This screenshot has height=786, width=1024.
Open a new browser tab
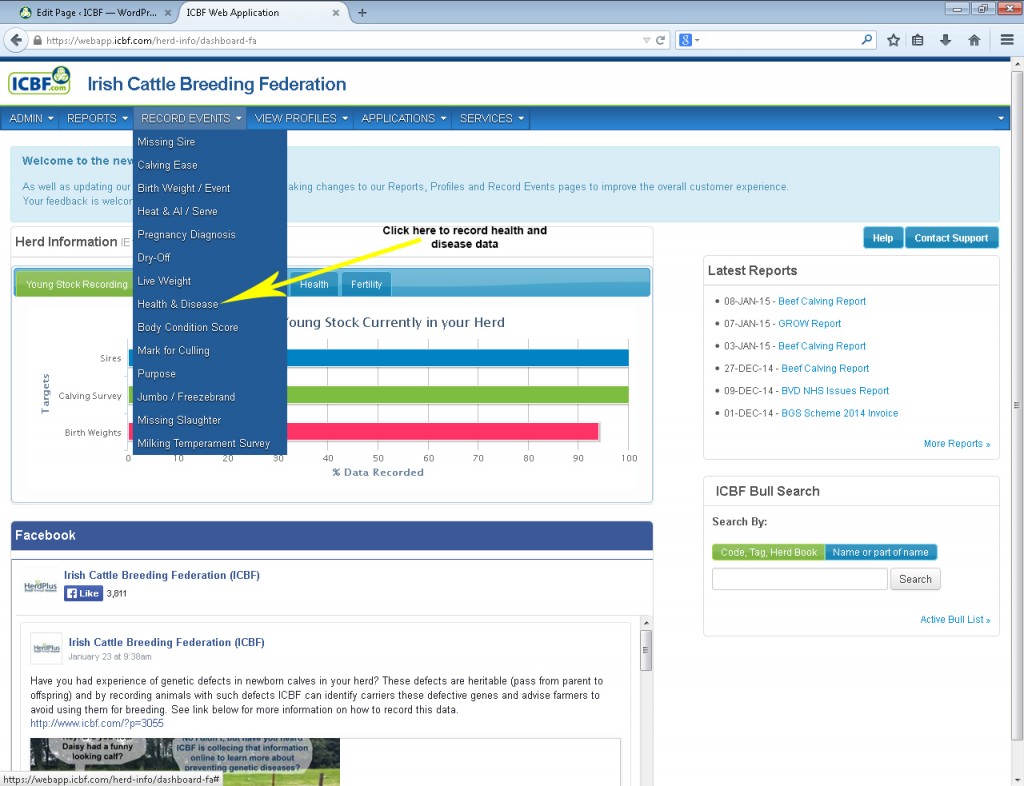coord(362,12)
